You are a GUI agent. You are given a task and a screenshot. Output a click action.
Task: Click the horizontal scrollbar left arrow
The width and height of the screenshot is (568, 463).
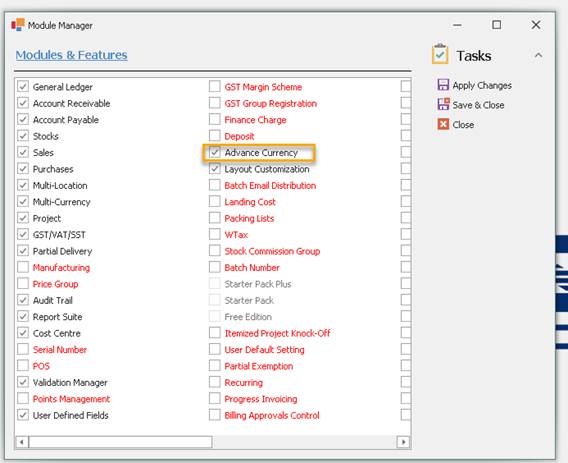click(22, 442)
